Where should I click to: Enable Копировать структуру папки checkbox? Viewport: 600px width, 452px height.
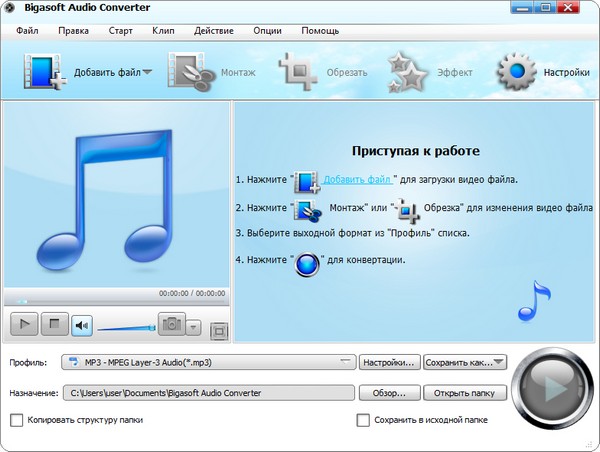coord(16,420)
